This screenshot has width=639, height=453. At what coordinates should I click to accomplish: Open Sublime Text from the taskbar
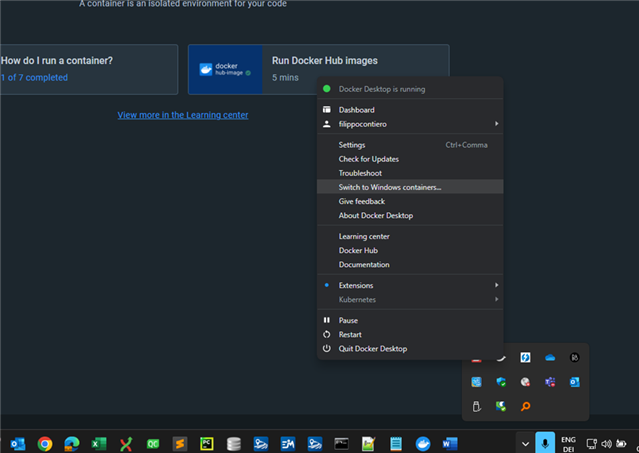[x=180, y=444]
